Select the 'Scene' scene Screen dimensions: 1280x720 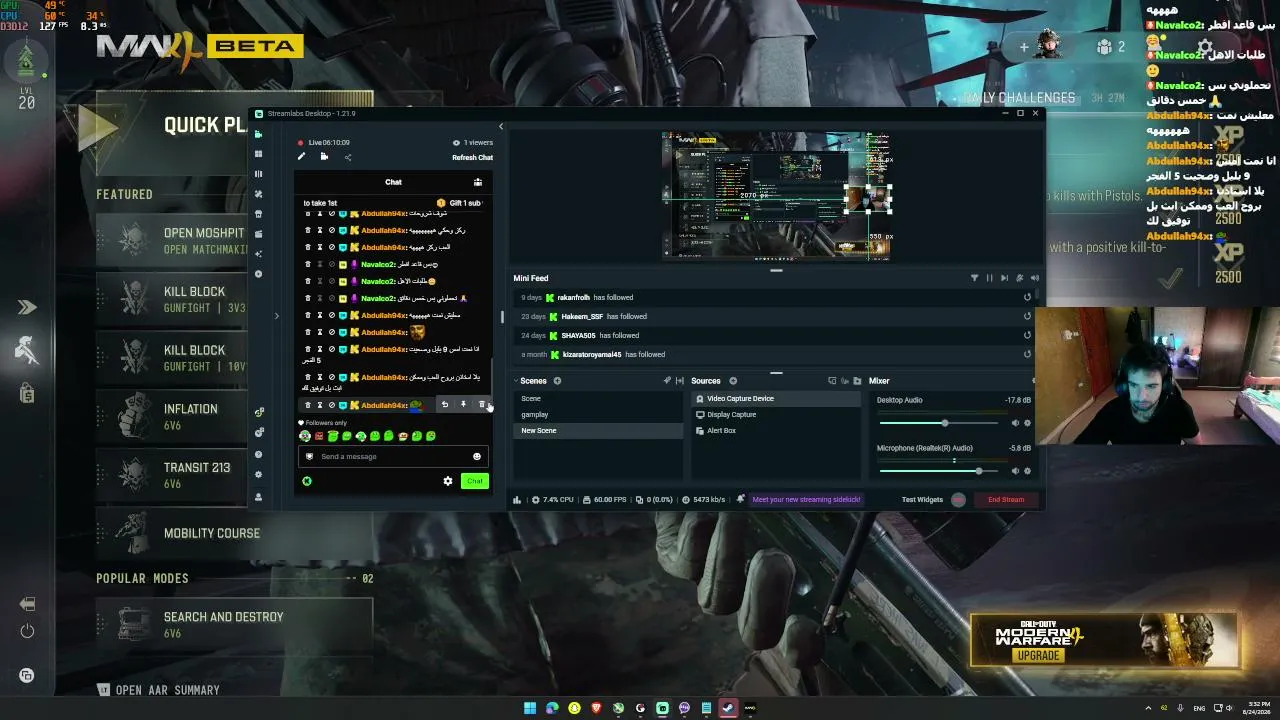coord(598,398)
